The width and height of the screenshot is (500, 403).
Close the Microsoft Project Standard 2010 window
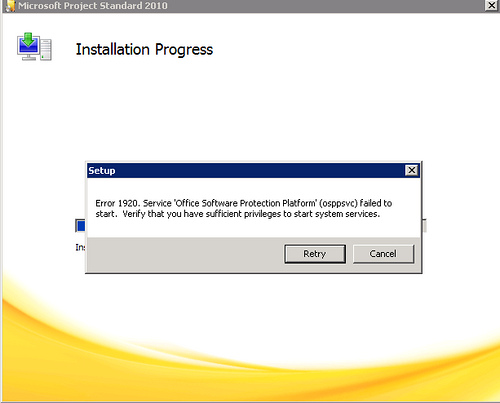(491, 5)
